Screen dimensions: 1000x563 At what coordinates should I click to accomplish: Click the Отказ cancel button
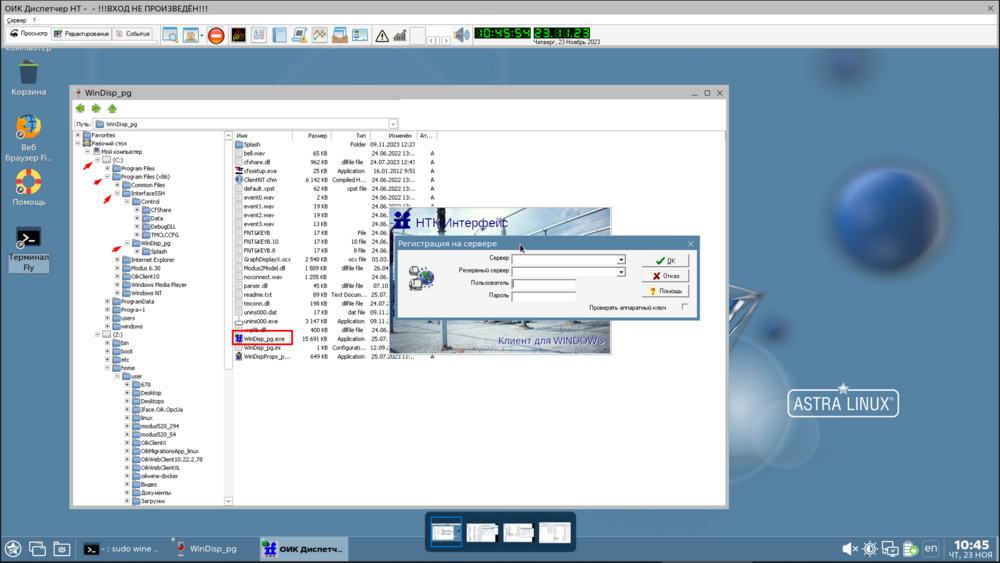(665, 276)
